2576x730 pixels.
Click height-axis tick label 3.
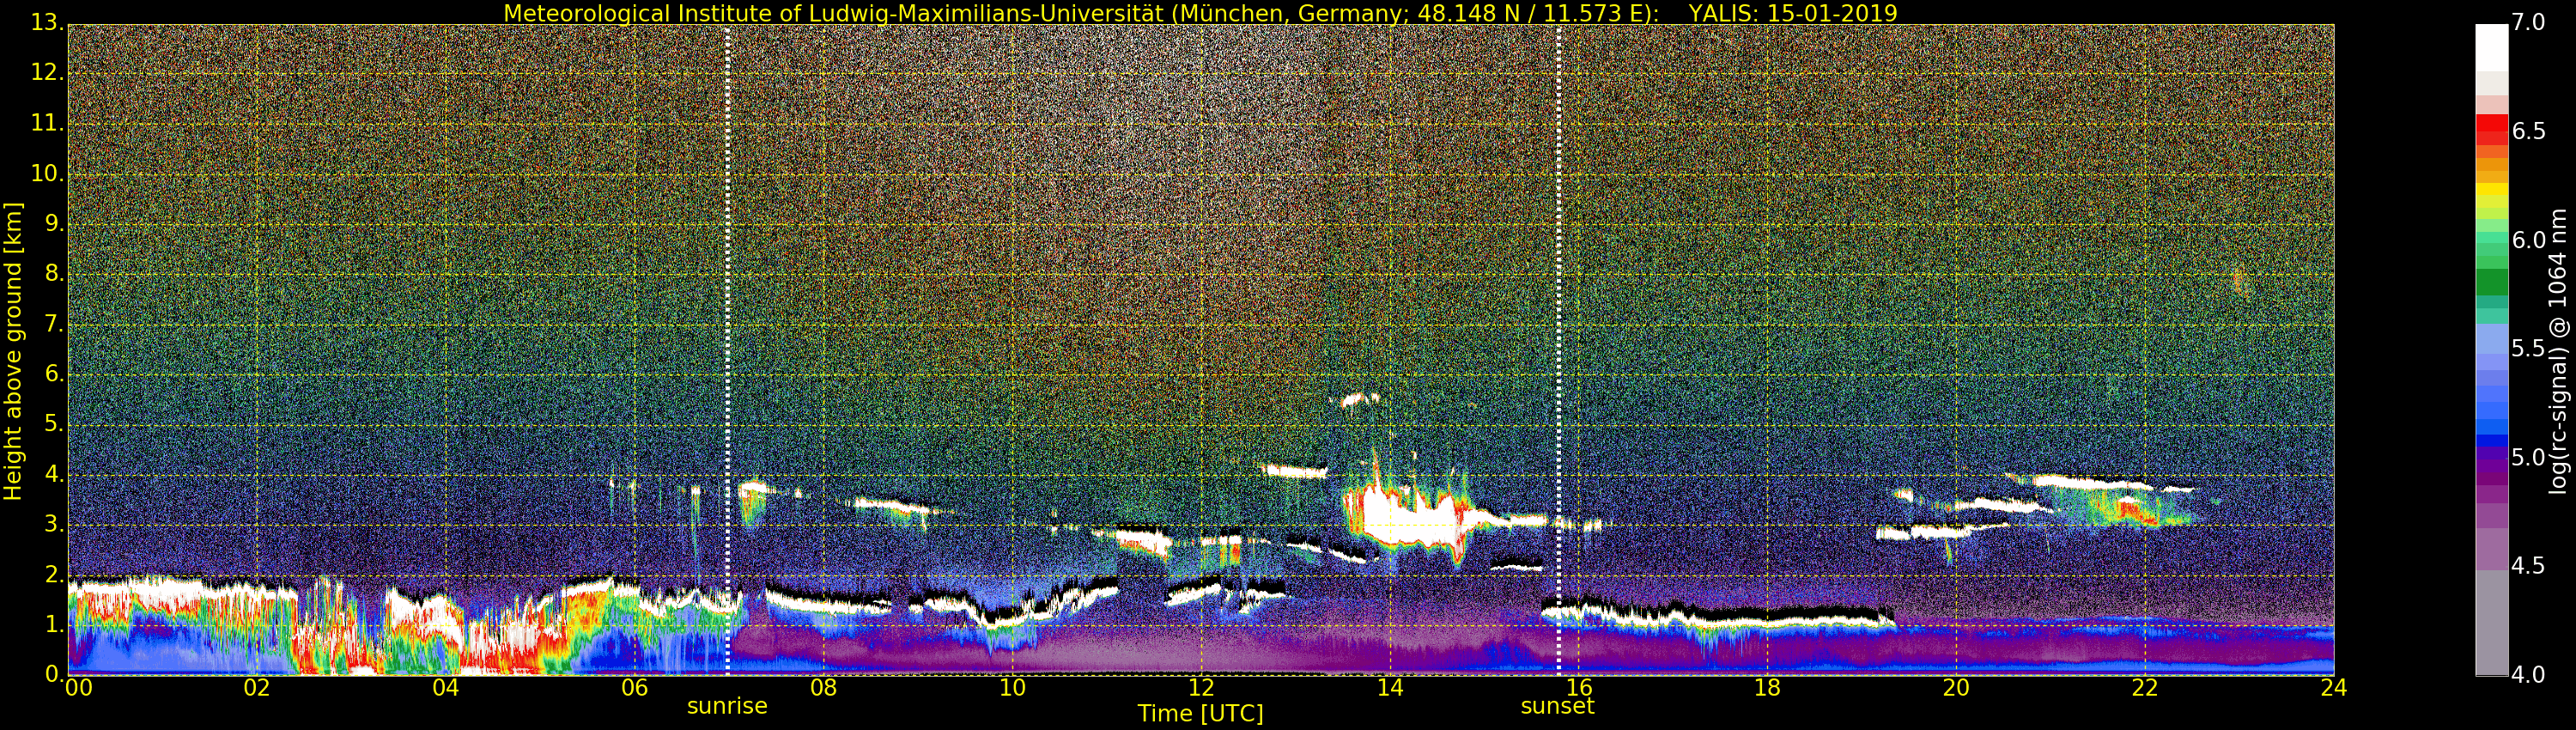[x=53, y=525]
